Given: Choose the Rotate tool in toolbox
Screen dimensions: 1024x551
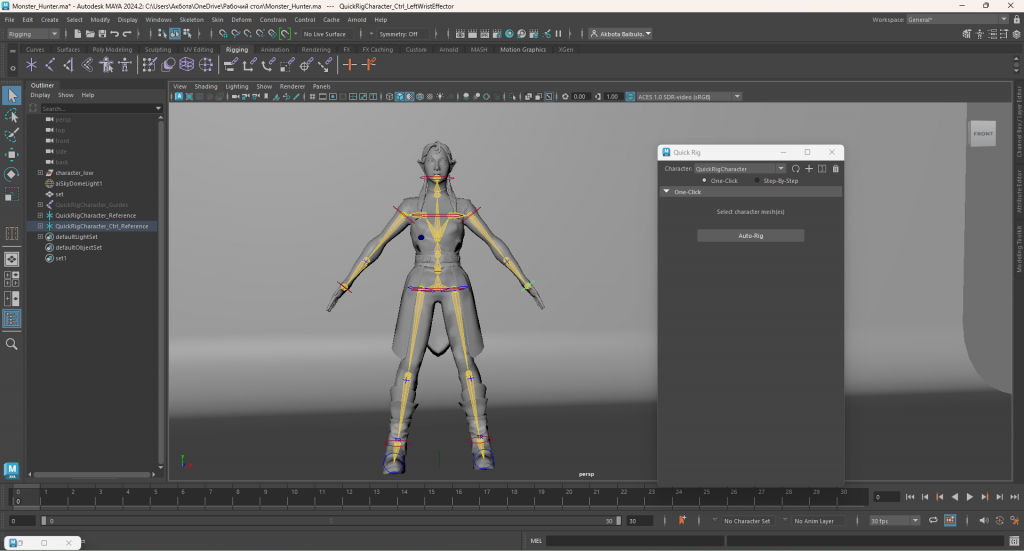Looking at the screenshot, I should click(x=12, y=174).
